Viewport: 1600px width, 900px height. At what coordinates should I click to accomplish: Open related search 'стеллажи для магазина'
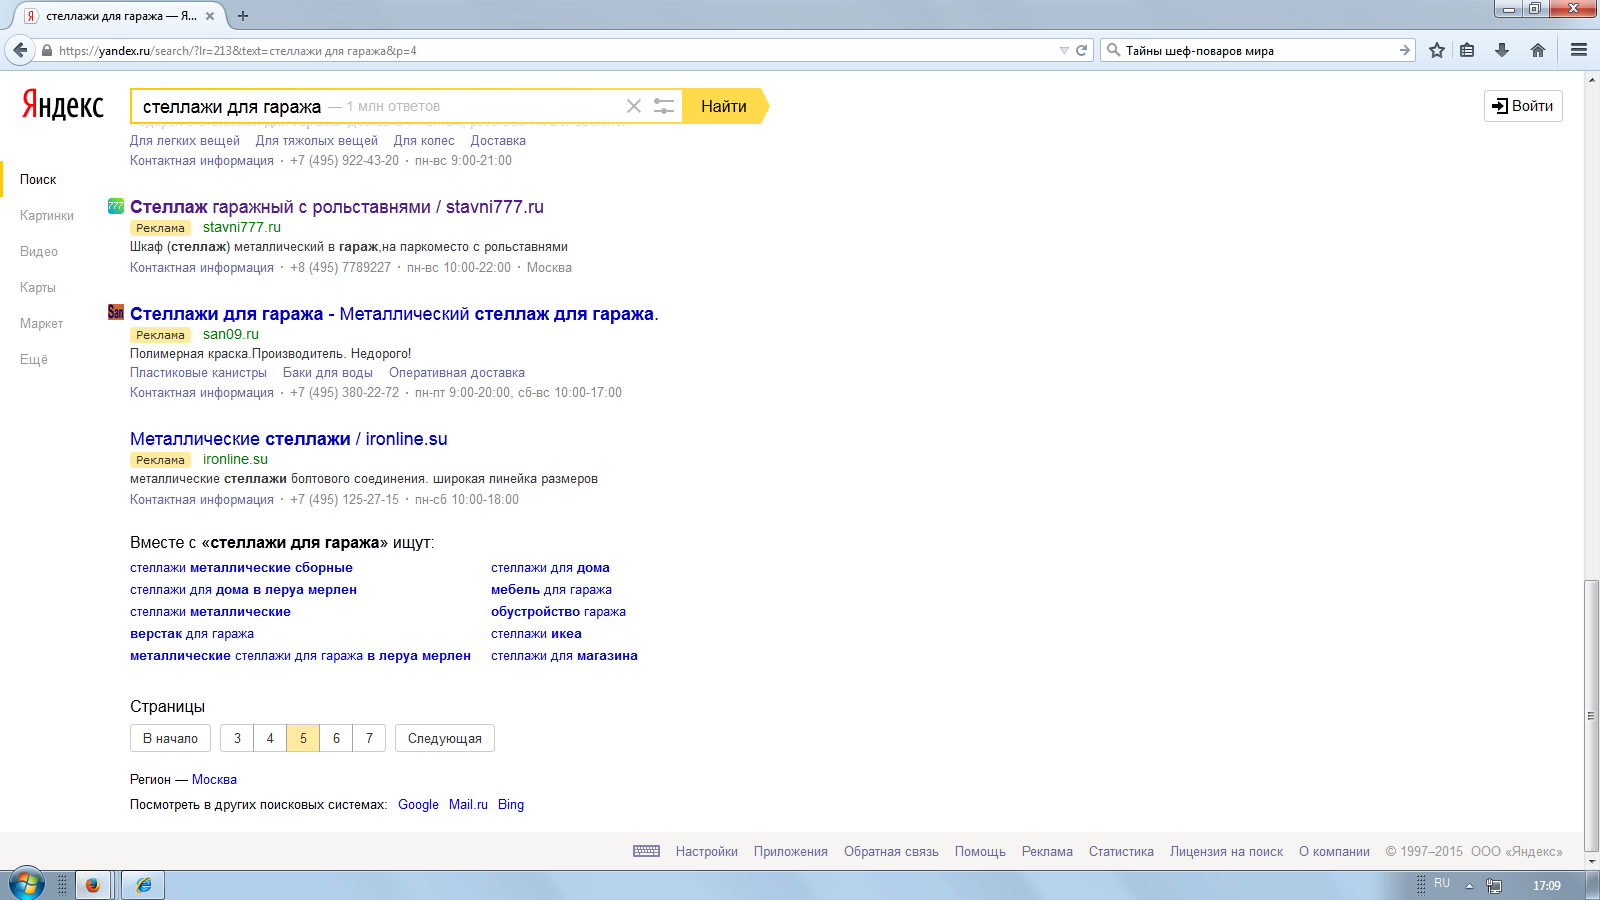[564, 656]
